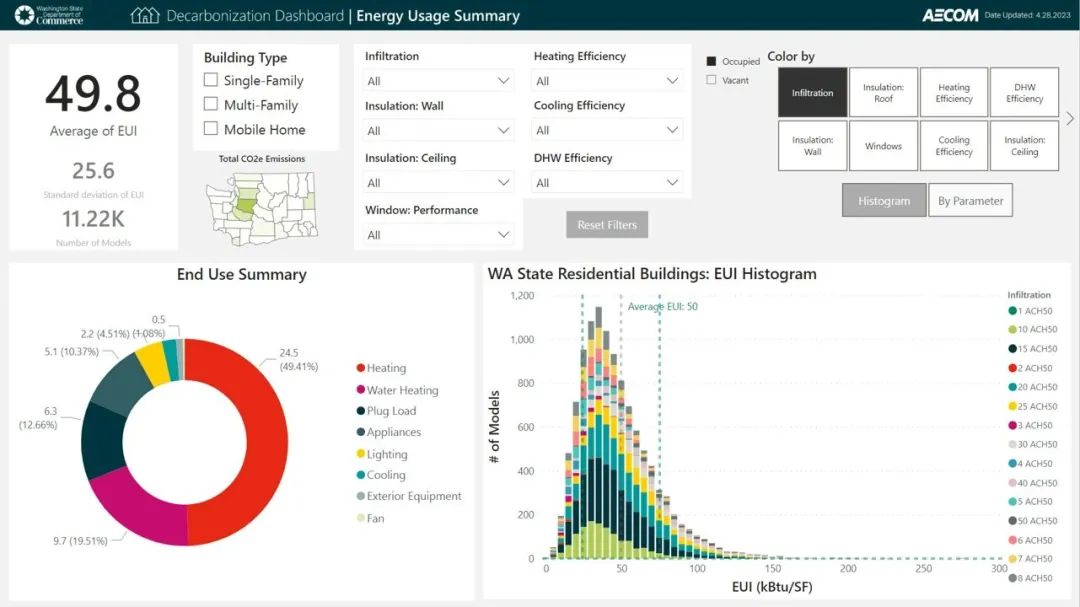The height and width of the screenshot is (607, 1080).
Task: Click the Heating legend dot in End Use Summary
Action: point(358,368)
